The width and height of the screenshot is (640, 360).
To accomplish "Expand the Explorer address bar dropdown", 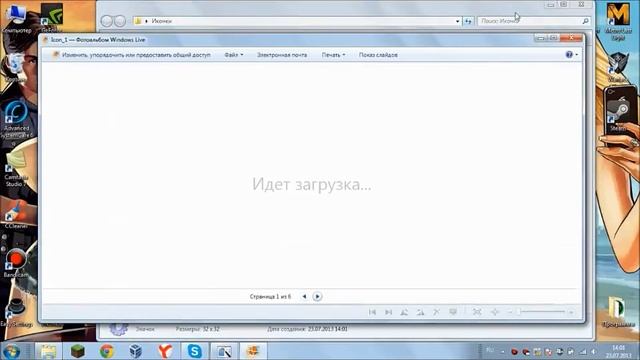I will point(457,21).
